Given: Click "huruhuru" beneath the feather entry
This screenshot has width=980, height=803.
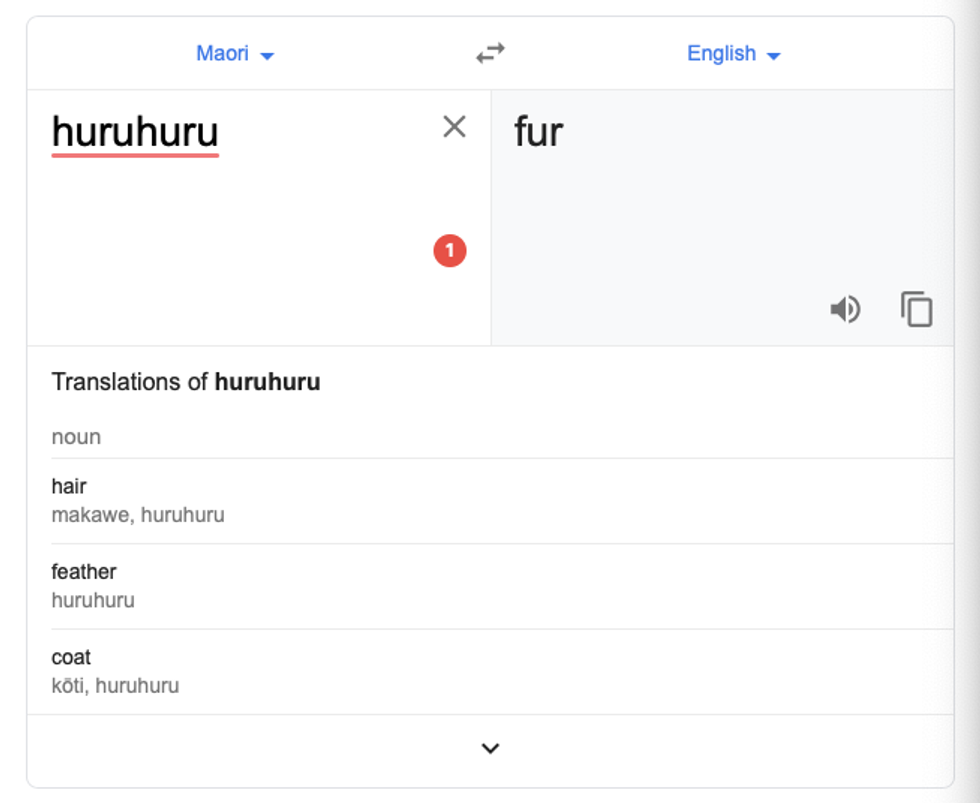Looking at the screenshot, I should pos(93,601).
